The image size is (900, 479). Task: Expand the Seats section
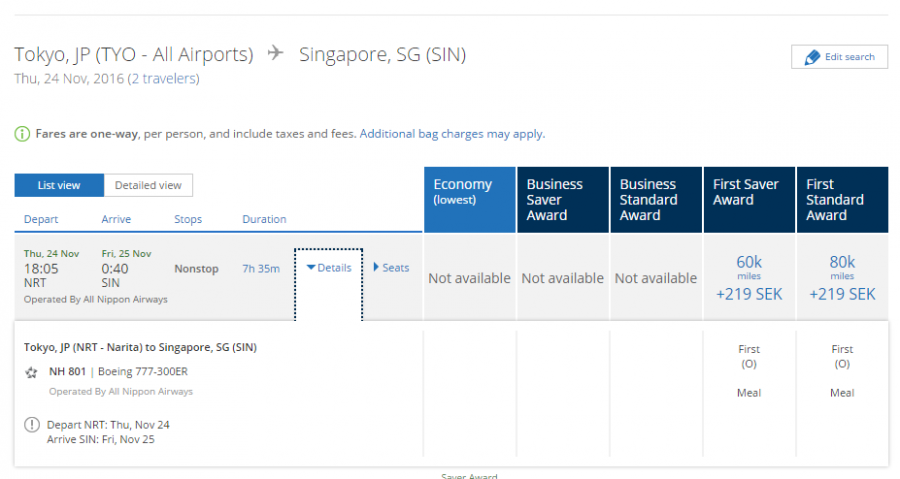[x=391, y=268]
